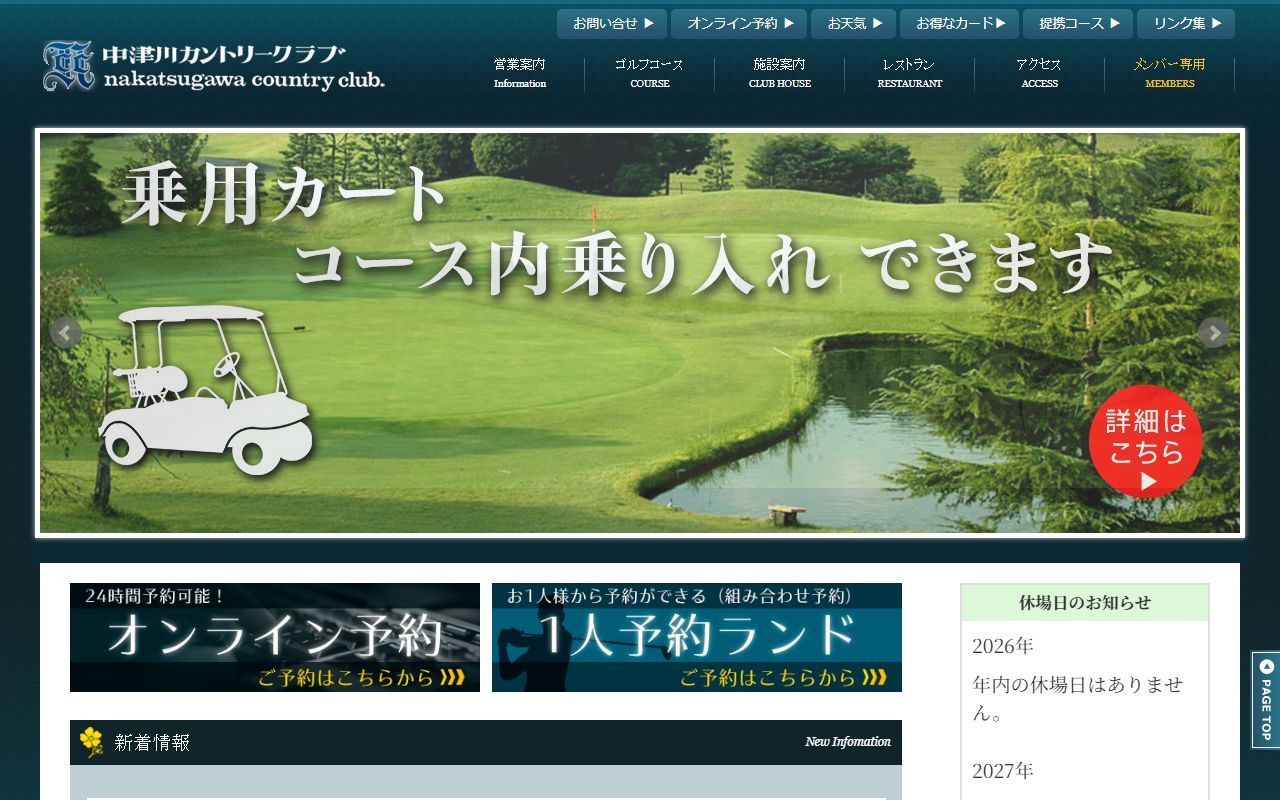Open メンバー専用 MEMBERS menu

[1170, 73]
